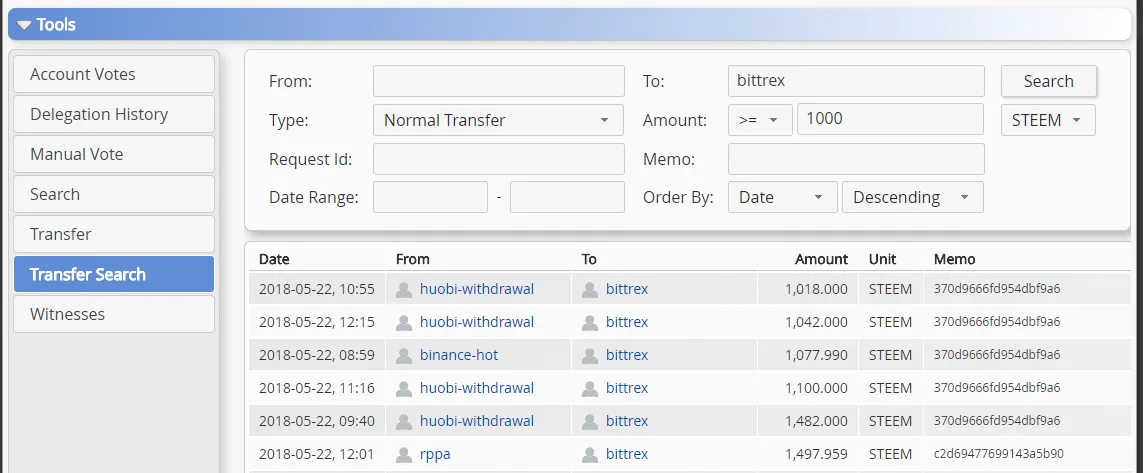Click the Tools panel title
Viewport: 1143px width, 473px height.
coord(56,25)
